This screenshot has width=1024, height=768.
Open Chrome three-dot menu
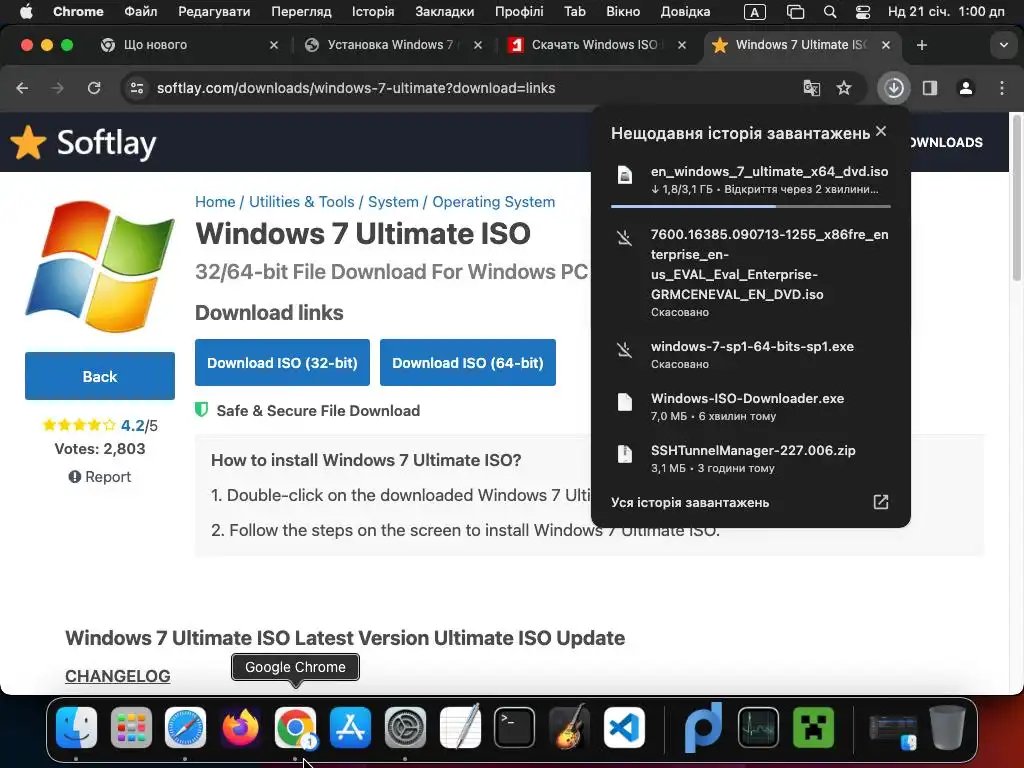[1002, 88]
